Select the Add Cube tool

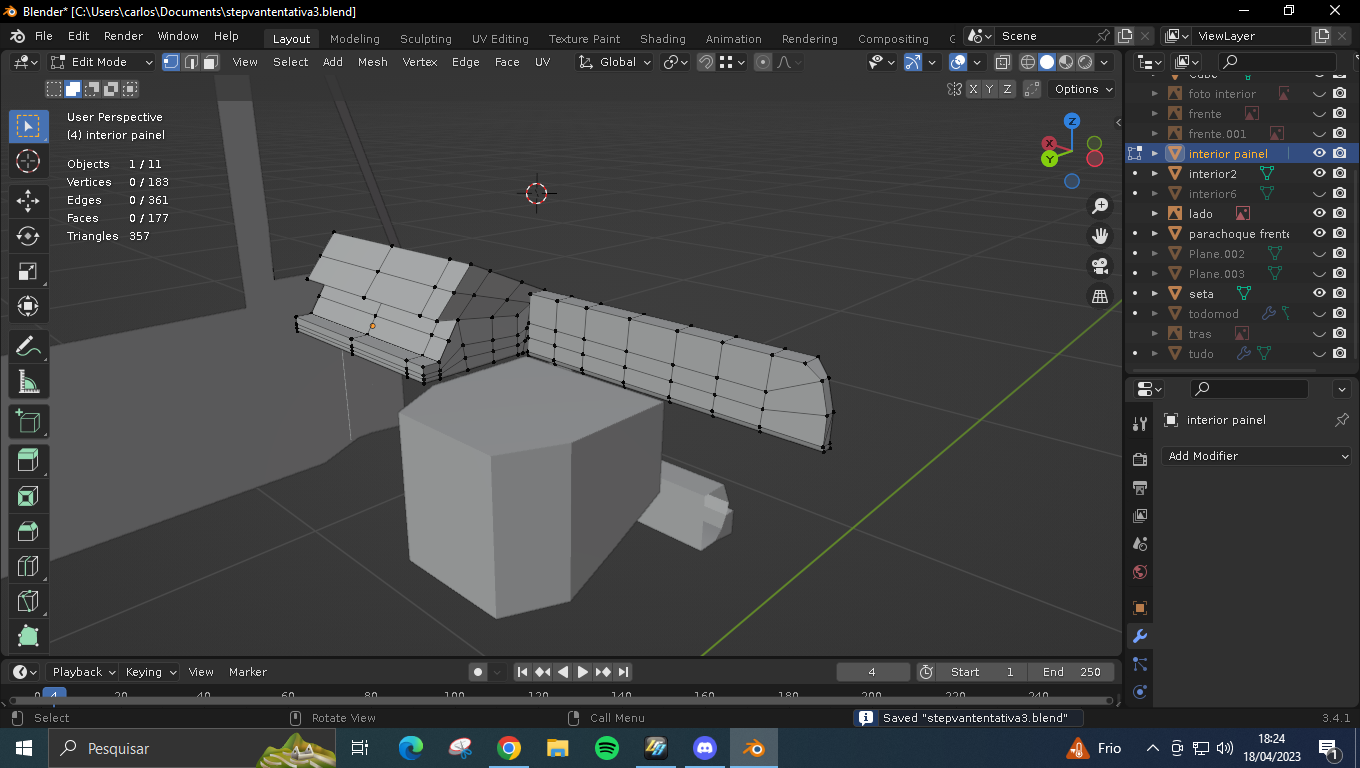28,422
